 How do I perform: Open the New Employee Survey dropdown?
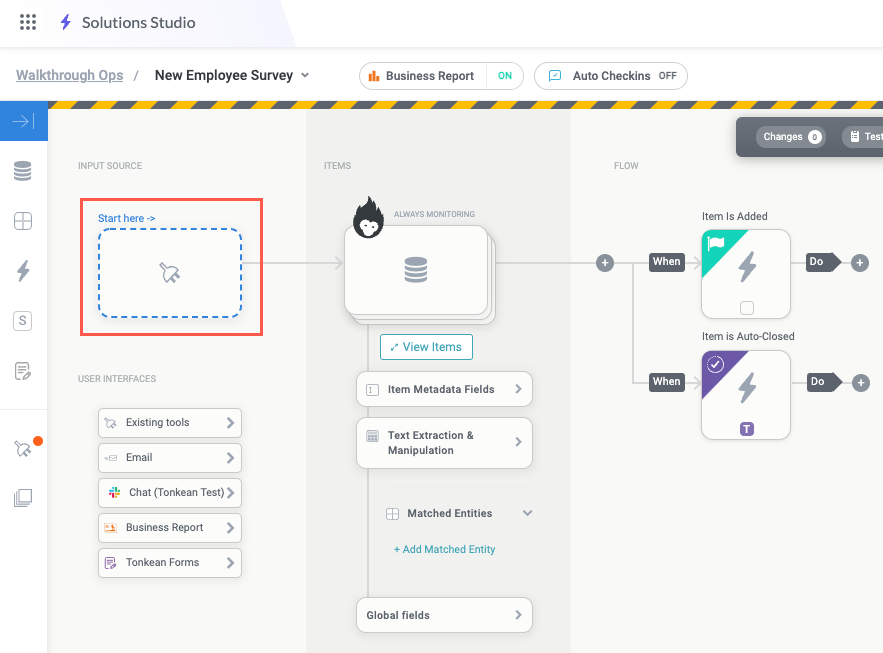[306, 75]
